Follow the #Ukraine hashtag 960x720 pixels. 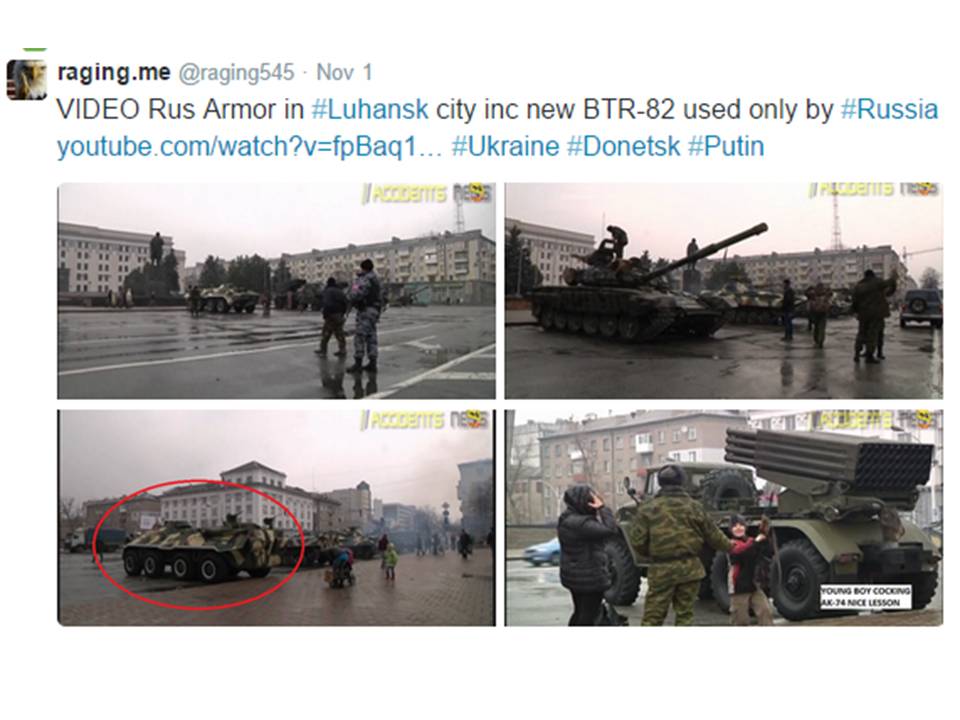505,147
